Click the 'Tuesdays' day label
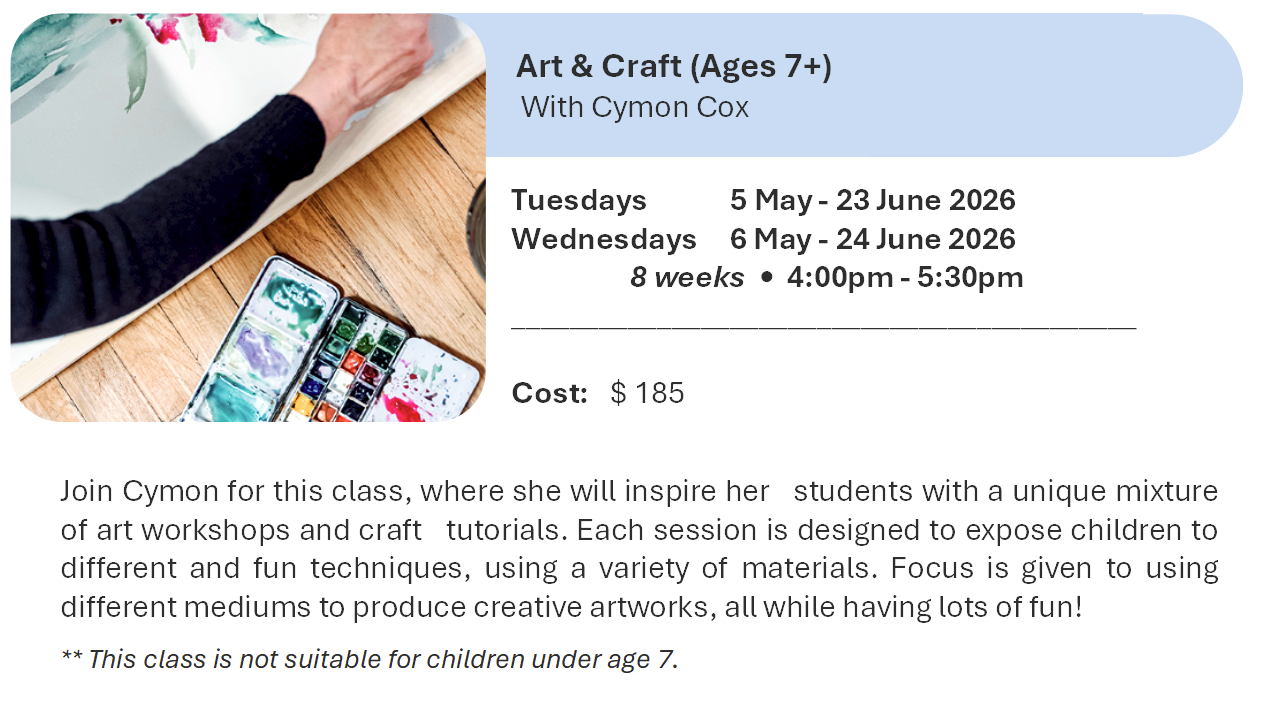1265x728 pixels. 579,200
